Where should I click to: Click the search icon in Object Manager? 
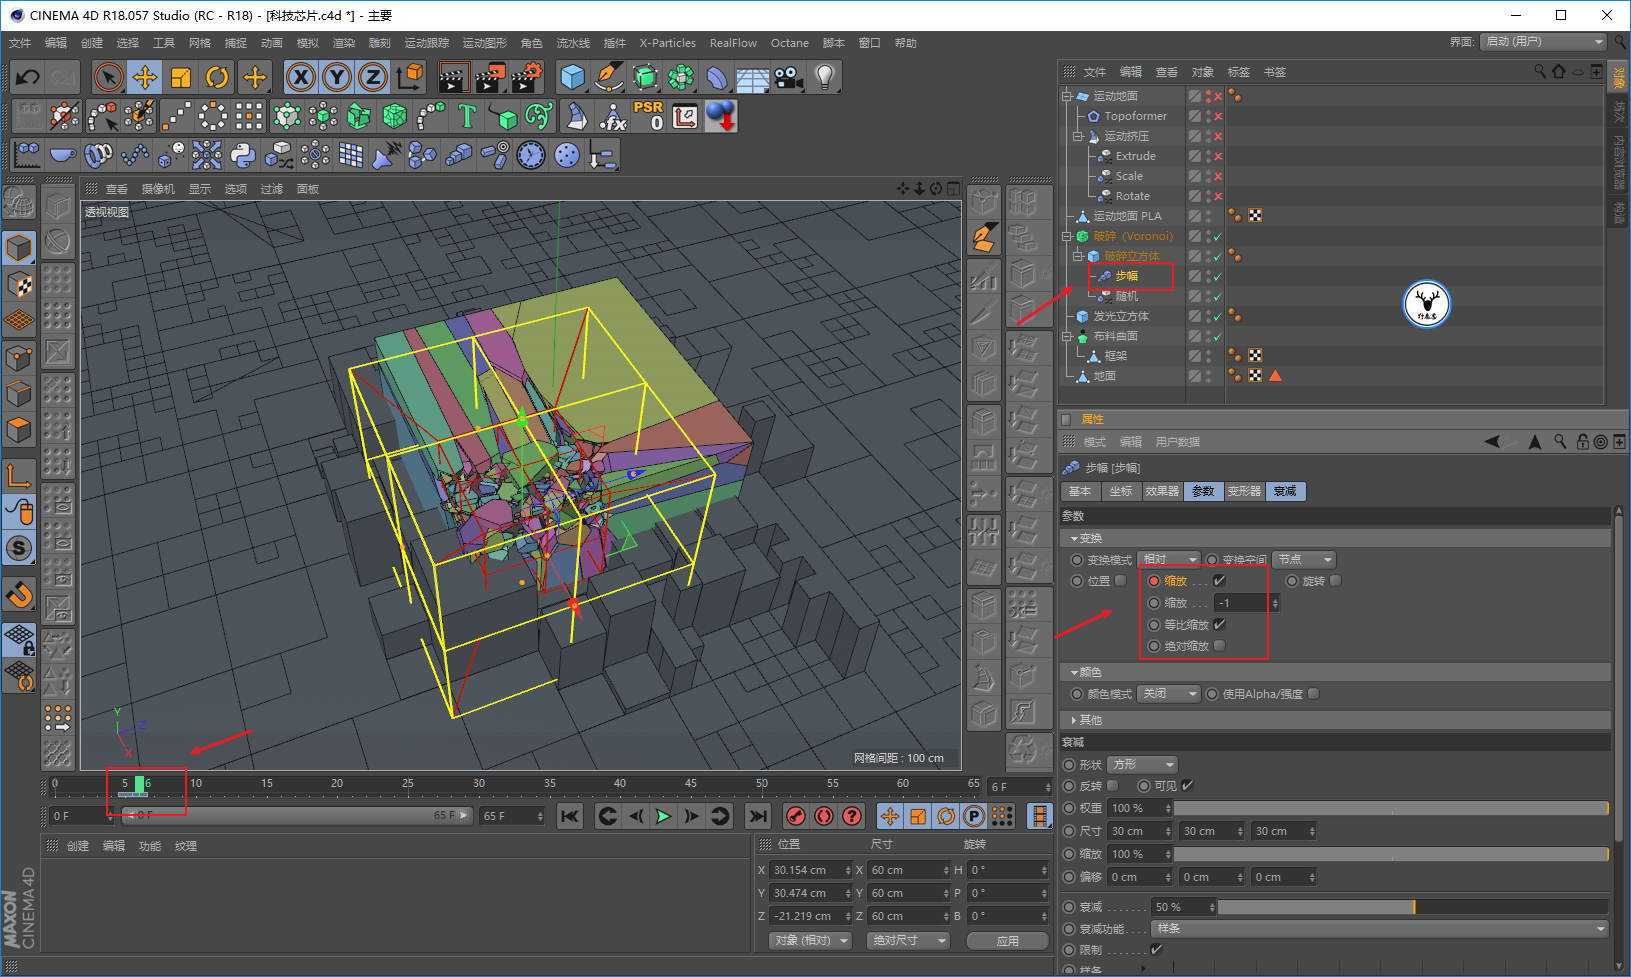click(1540, 71)
